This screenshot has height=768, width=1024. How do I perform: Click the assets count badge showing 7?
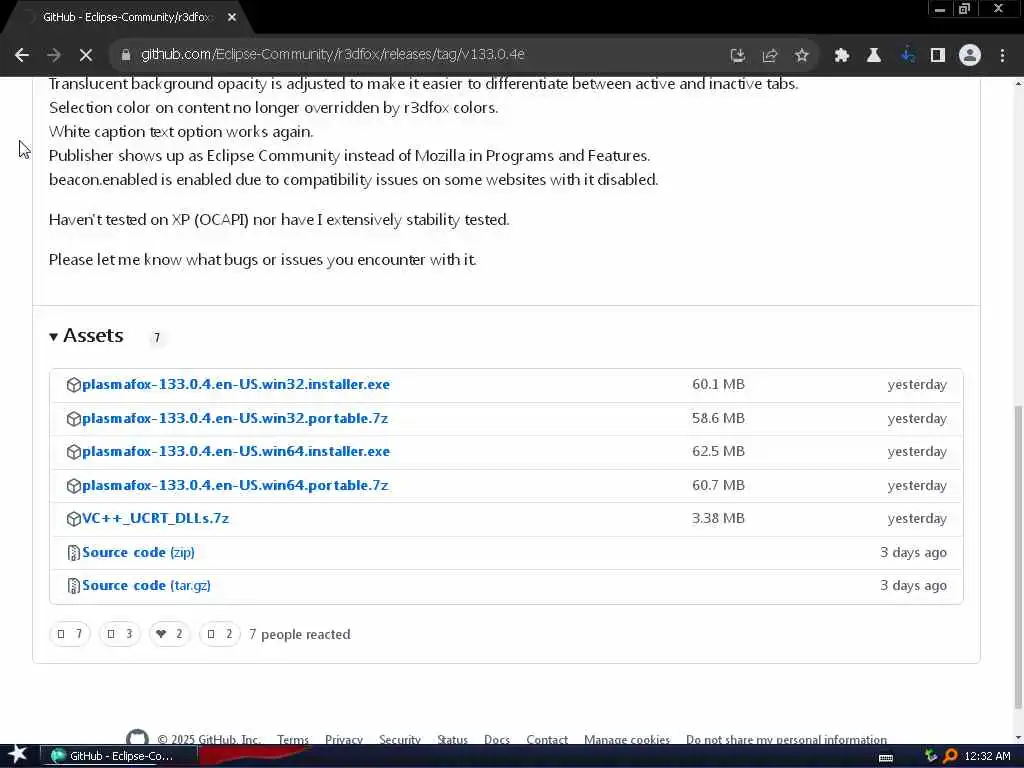(x=157, y=338)
